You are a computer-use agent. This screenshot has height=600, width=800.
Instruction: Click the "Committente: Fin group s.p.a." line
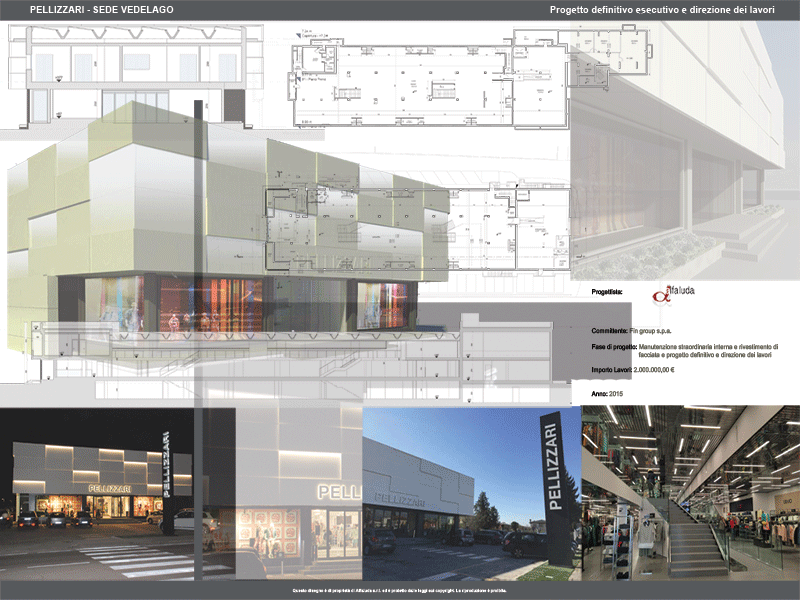click(631, 331)
